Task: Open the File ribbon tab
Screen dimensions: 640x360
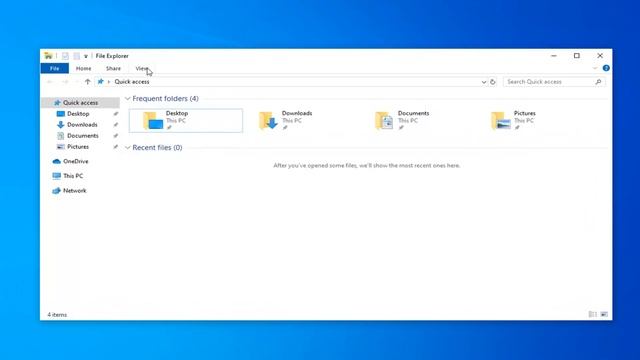Action: click(x=55, y=69)
